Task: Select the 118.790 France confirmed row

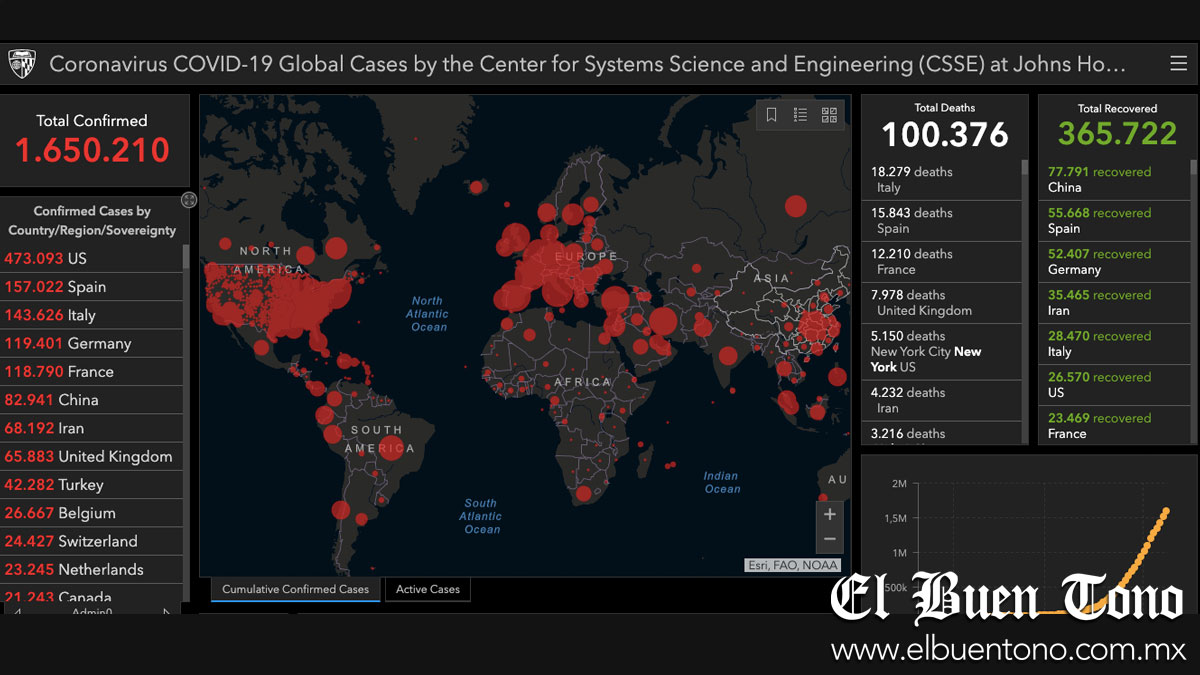Action: (x=92, y=371)
